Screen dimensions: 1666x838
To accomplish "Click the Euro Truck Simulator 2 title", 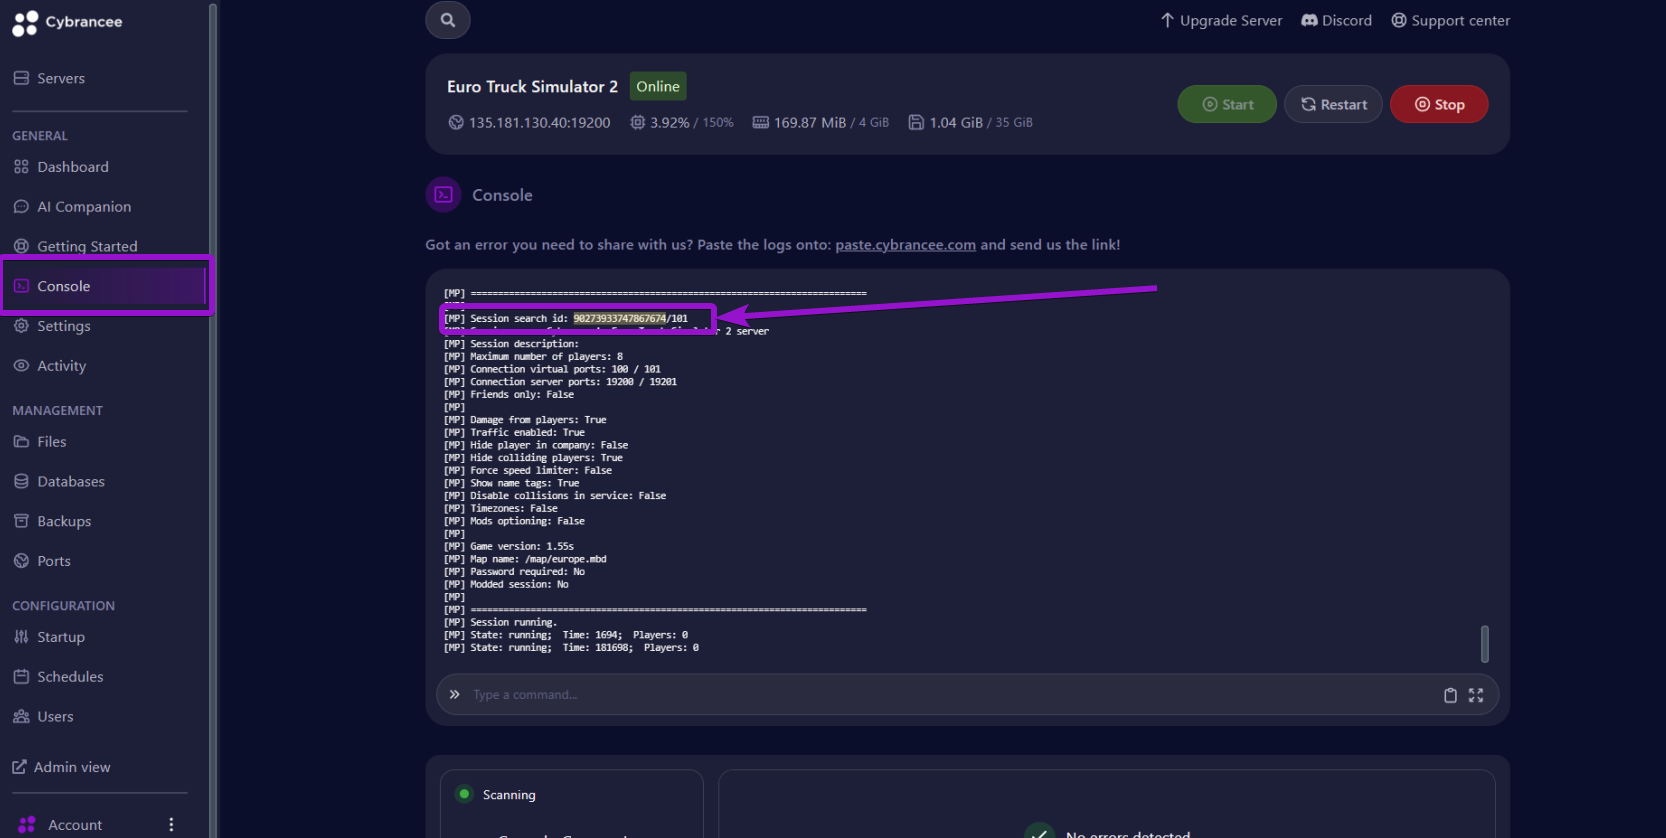I will click(x=532, y=87).
